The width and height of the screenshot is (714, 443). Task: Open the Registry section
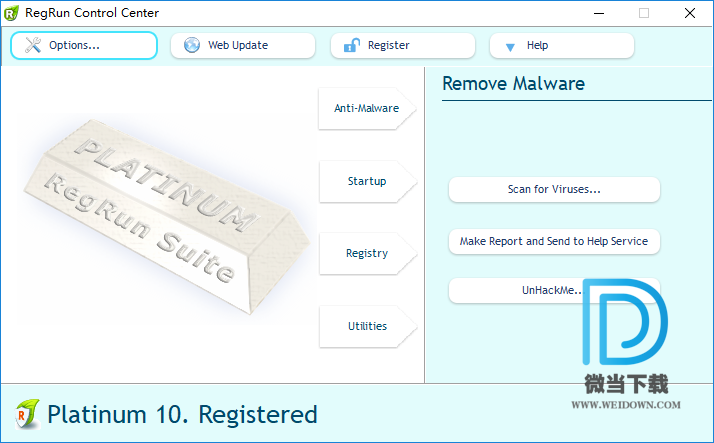[x=367, y=253]
